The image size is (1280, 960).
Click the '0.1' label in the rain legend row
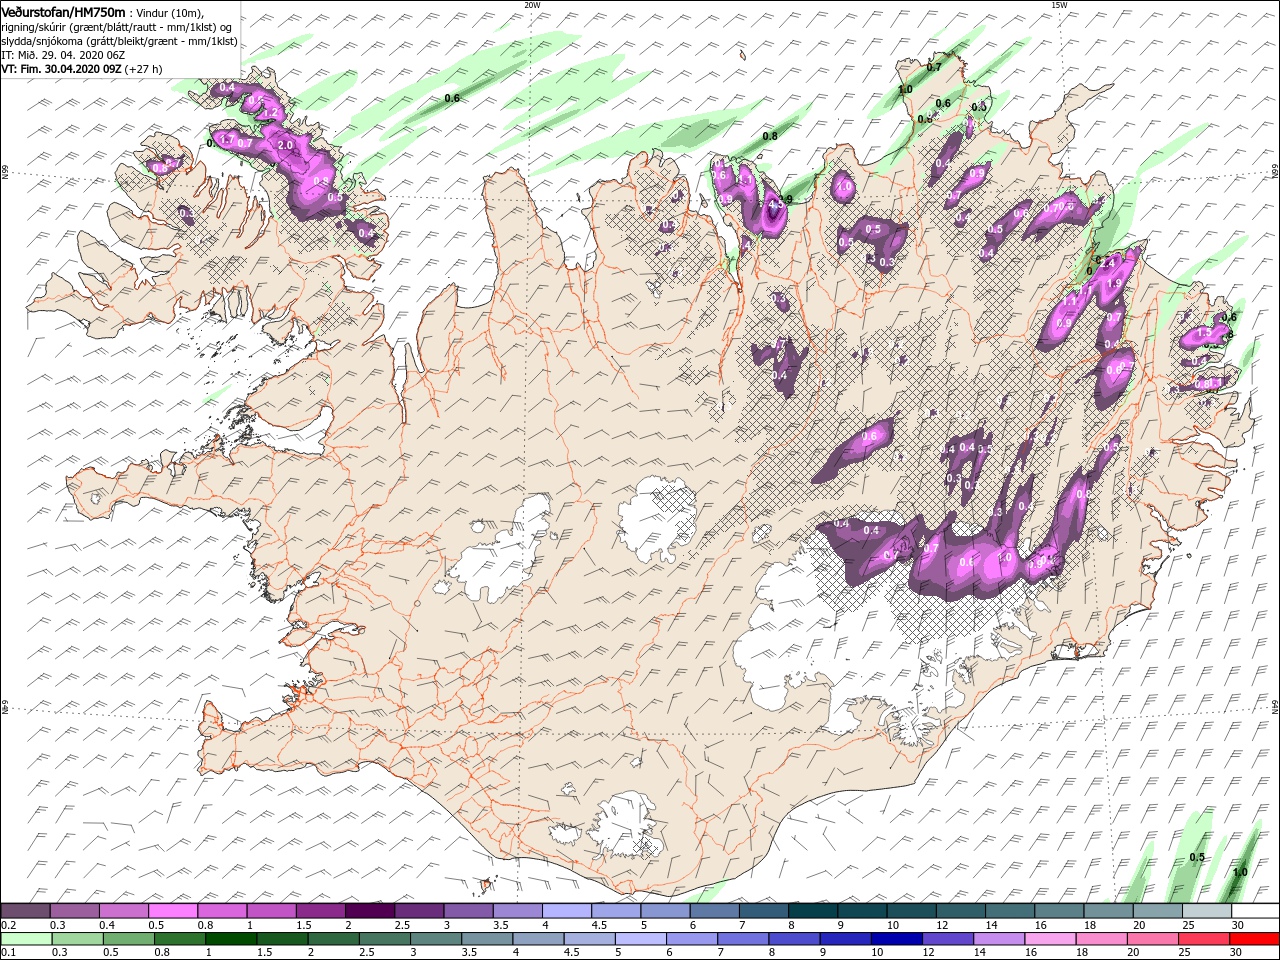click(x=8, y=953)
